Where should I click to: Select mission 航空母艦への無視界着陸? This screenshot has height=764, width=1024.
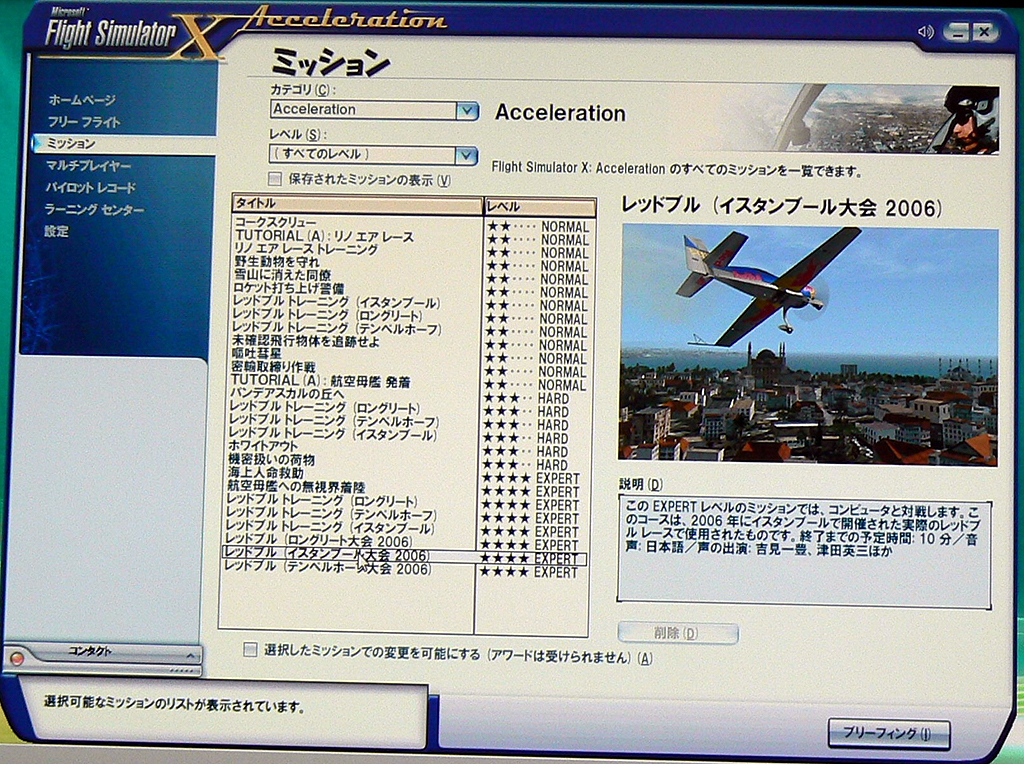(x=296, y=487)
